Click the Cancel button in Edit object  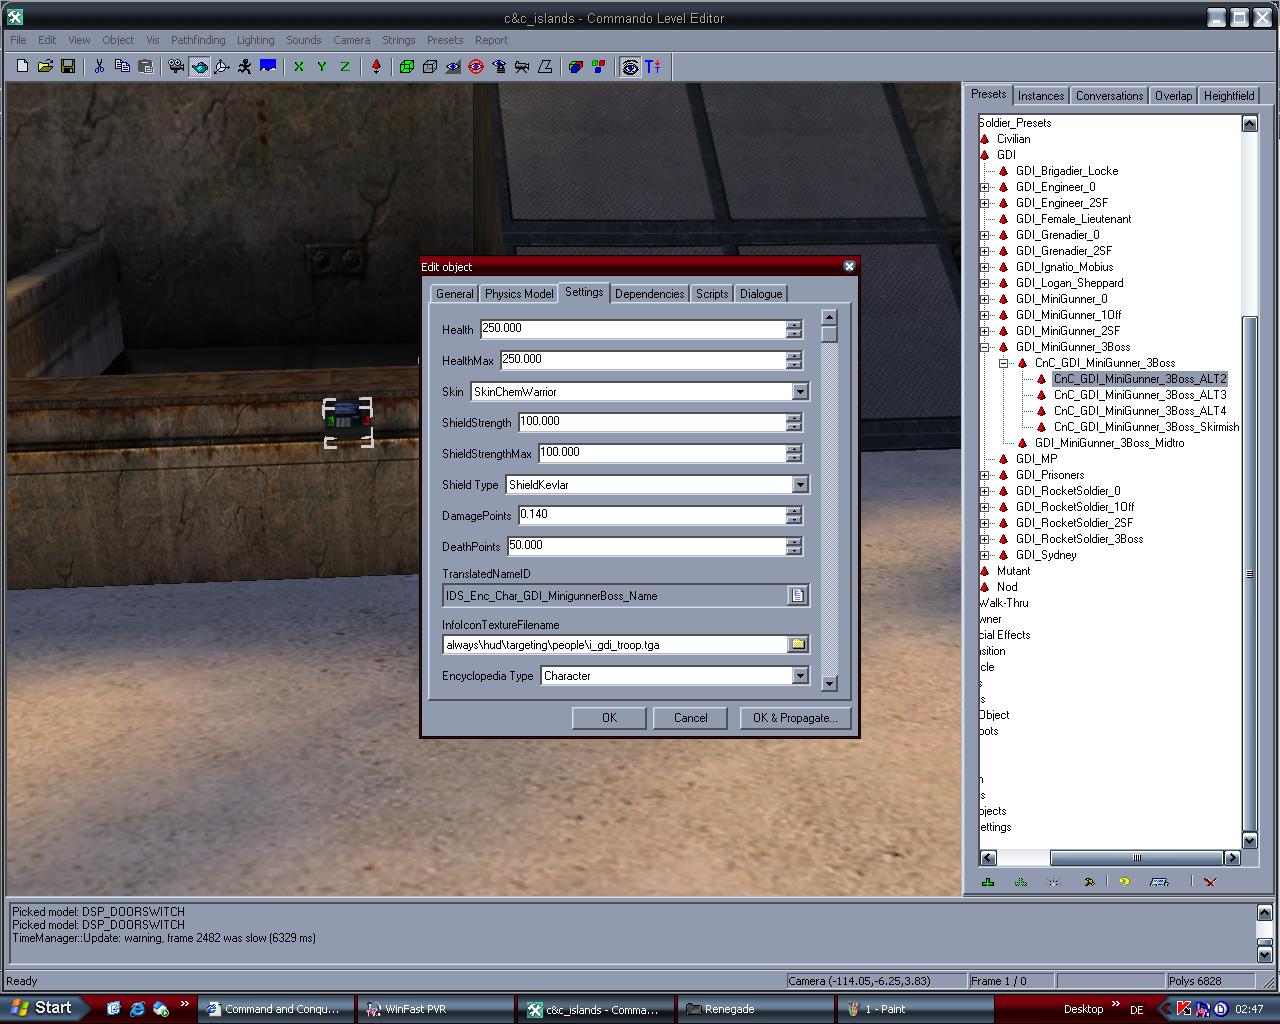[x=690, y=718]
